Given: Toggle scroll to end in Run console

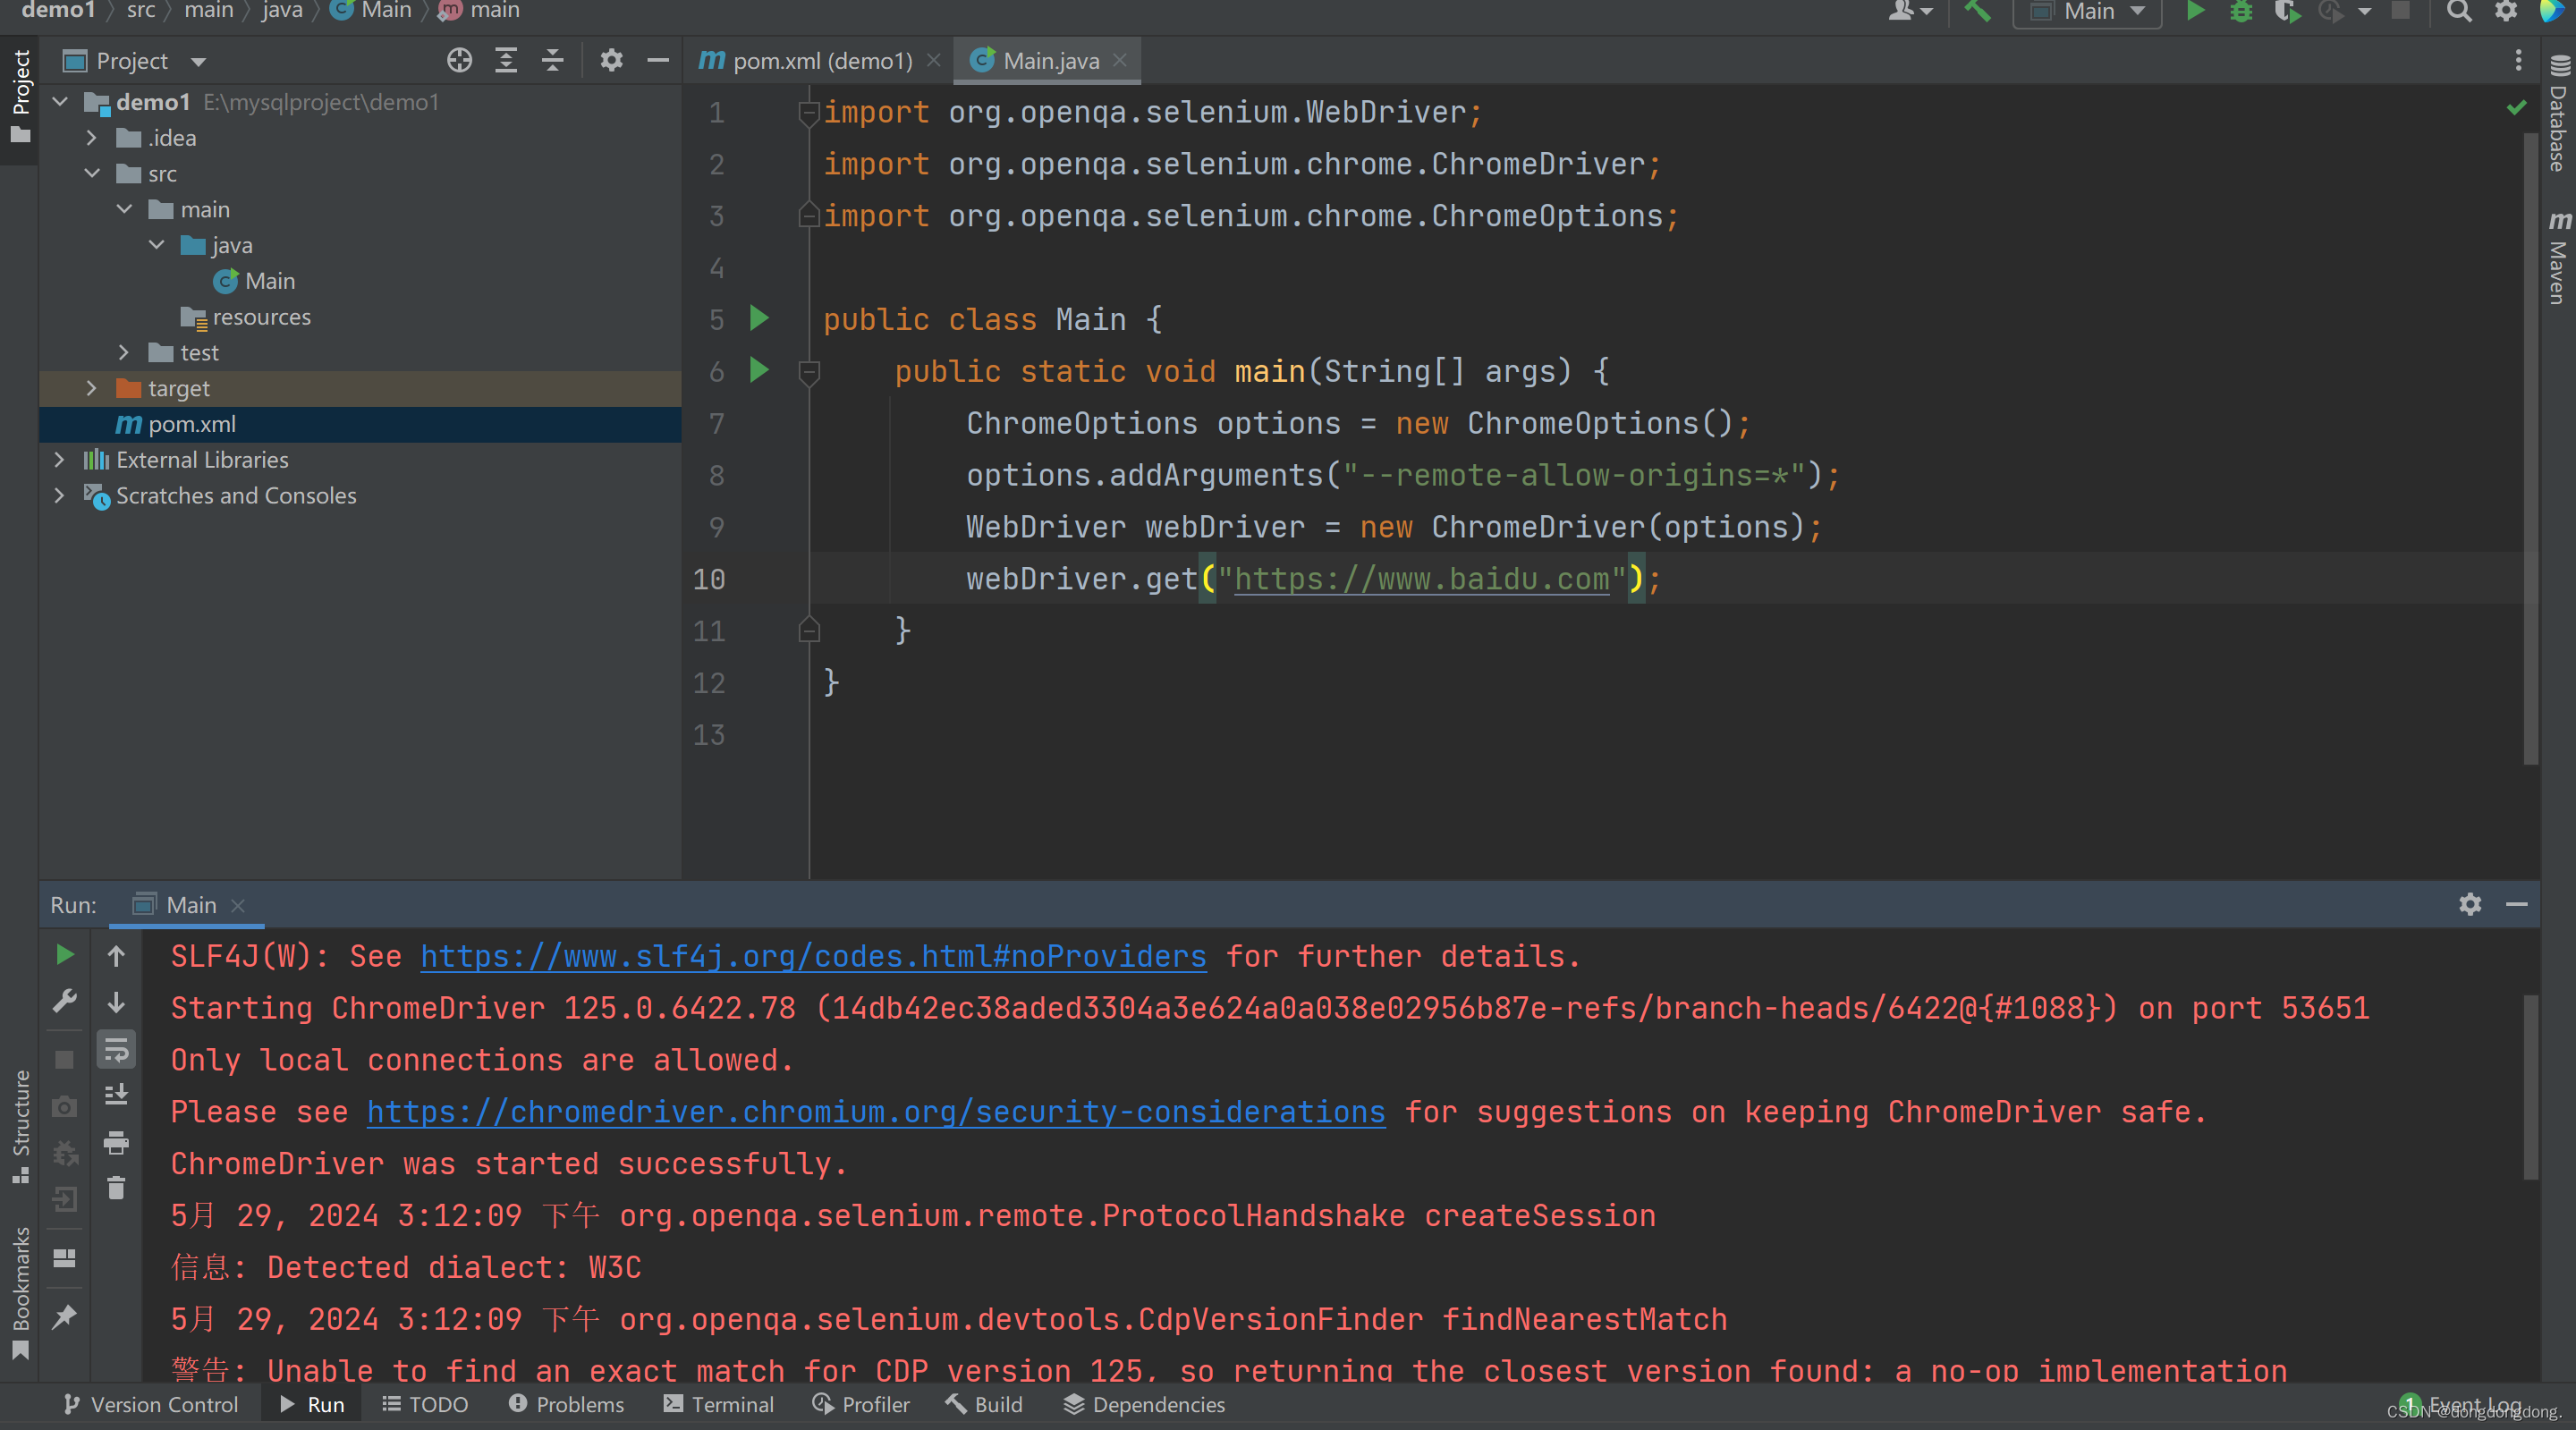Looking at the screenshot, I should [x=116, y=1095].
